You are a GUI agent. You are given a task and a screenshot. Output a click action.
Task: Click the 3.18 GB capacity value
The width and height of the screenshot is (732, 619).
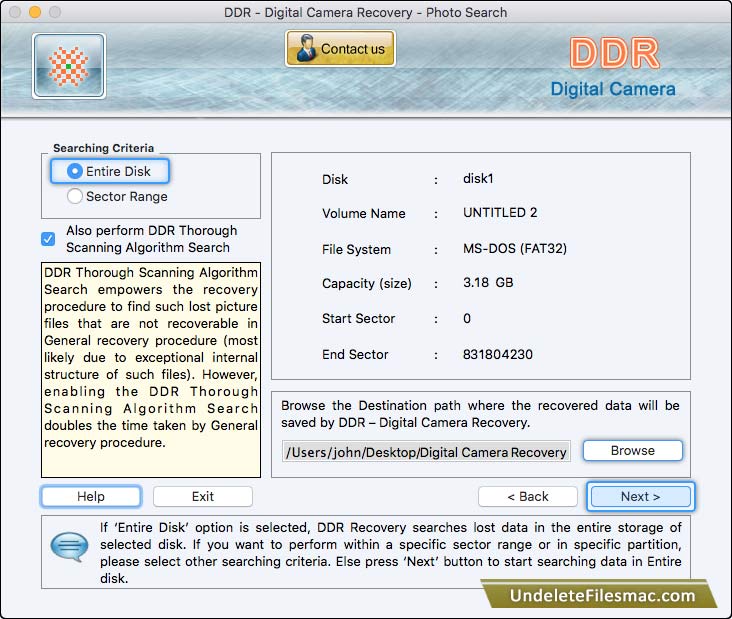coord(488,282)
